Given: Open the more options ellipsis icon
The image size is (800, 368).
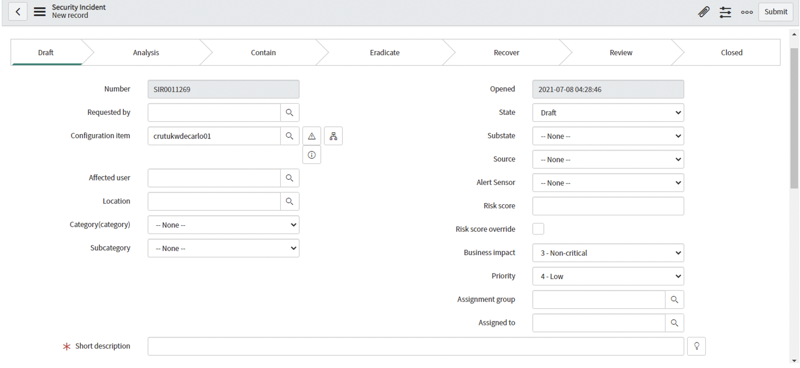Looking at the screenshot, I should (747, 12).
